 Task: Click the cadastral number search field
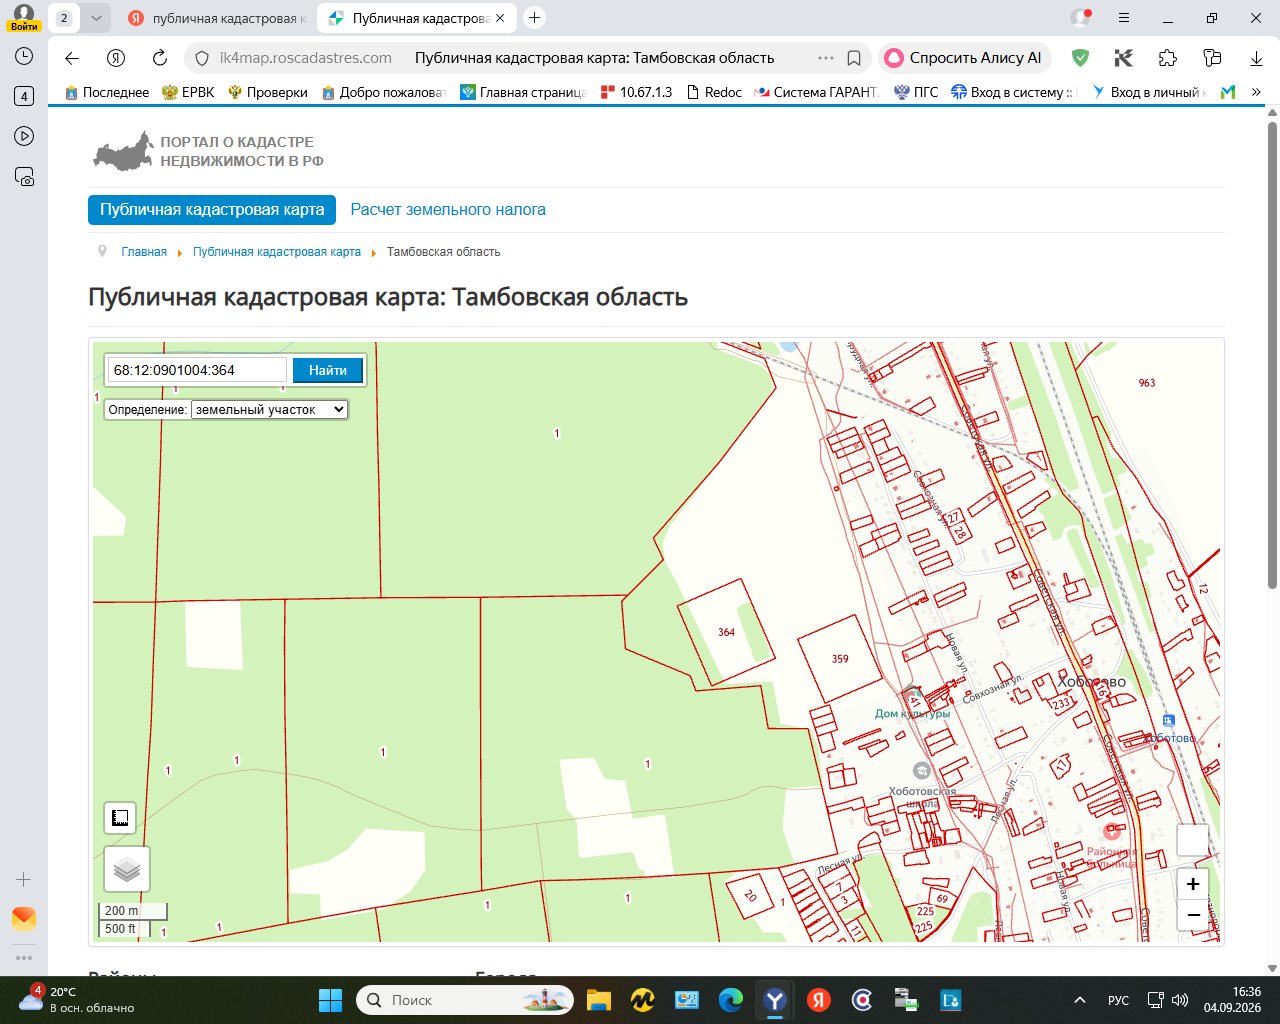click(x=197, y=370)
